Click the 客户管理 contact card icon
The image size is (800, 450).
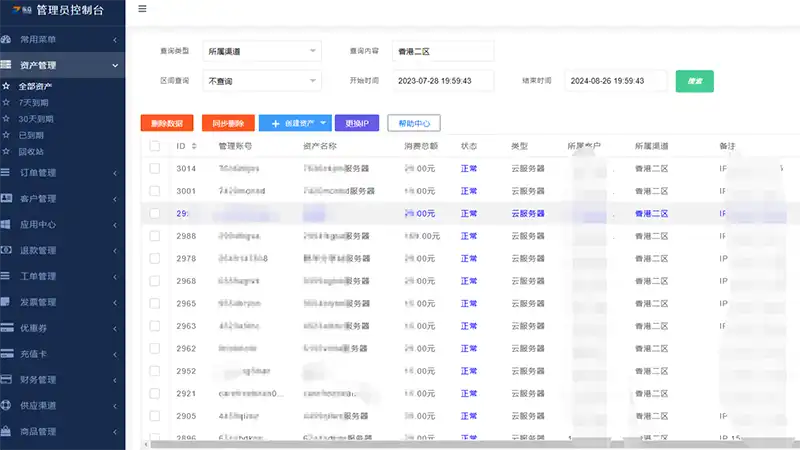coord(6,198)
